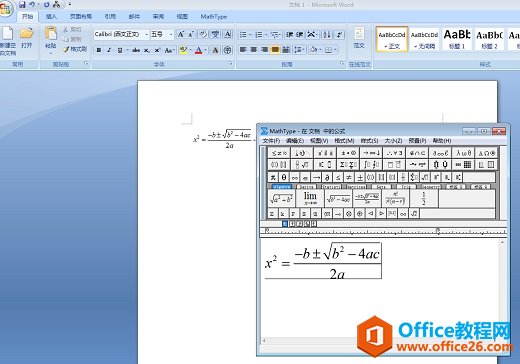The height and width of the screenshot is (364, 520).
Task: Switch to the 页面布局 ribbon tab
Action: (x=80, y=16)
